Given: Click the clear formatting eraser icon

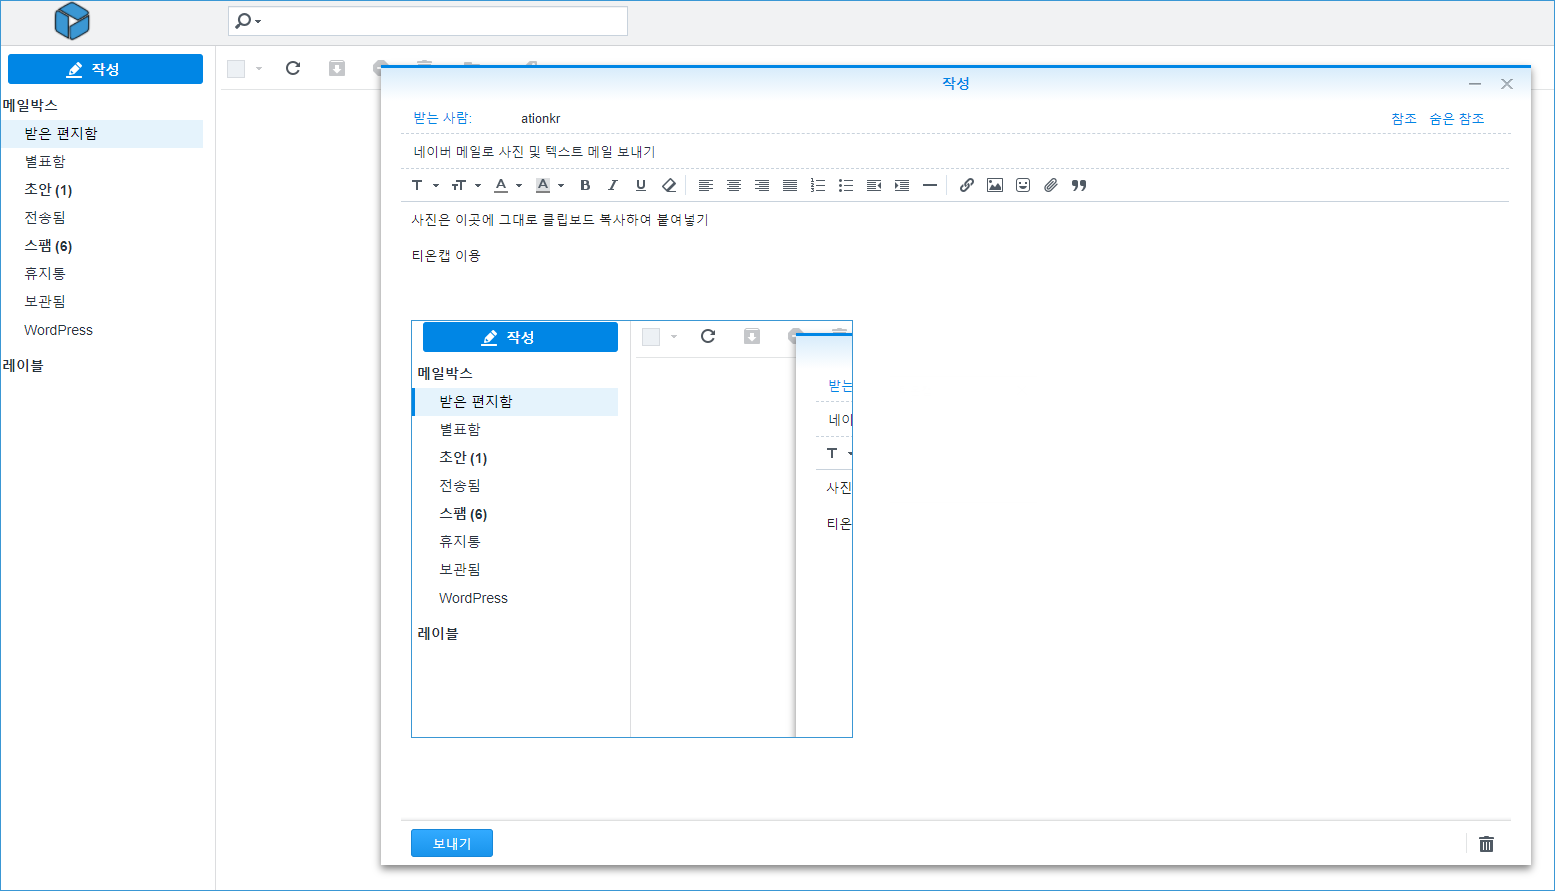Looking at the screenshot, I should click(x=669, y=185).
